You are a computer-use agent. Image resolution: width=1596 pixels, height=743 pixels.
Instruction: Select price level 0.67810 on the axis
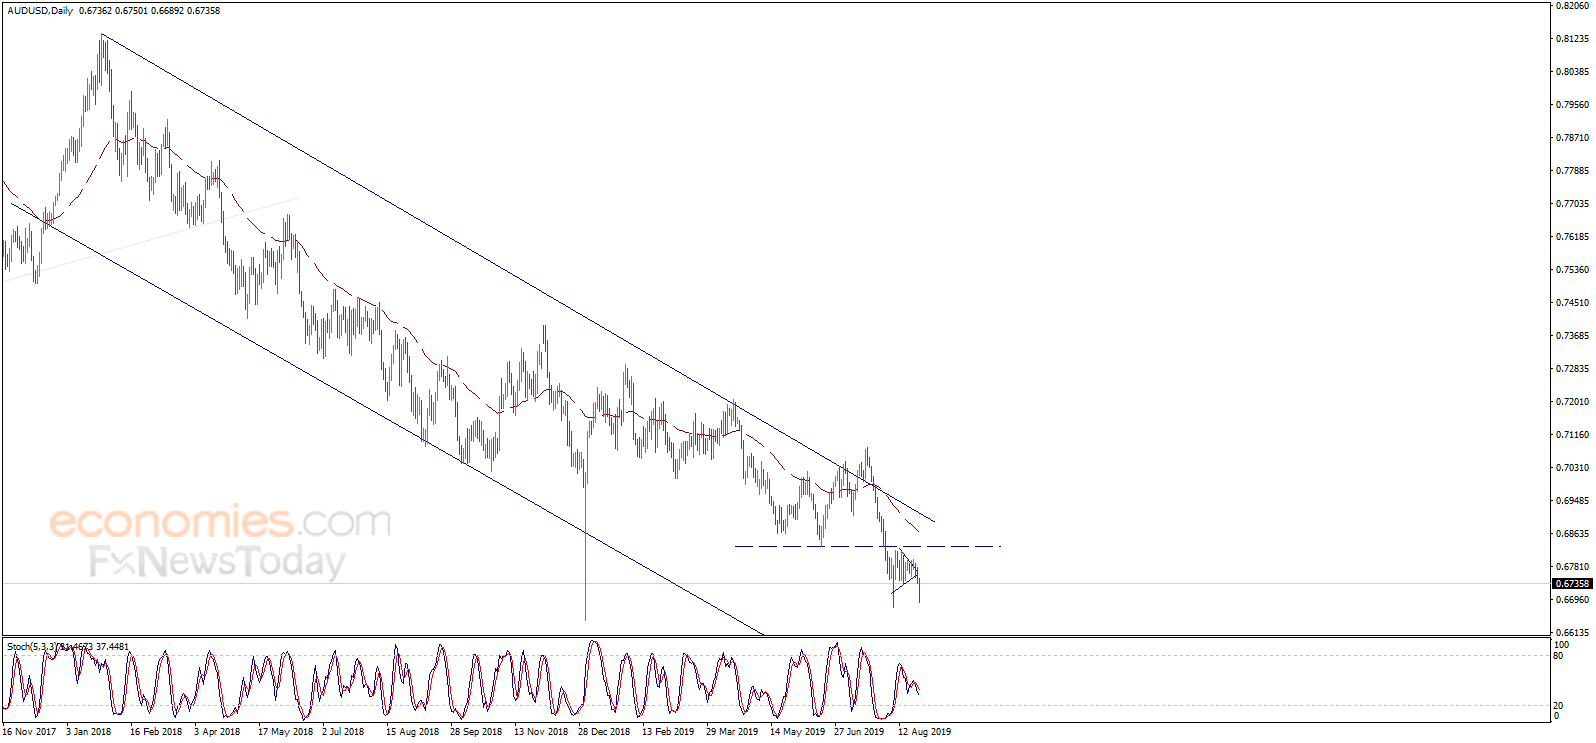click(x=1572, y=567)
